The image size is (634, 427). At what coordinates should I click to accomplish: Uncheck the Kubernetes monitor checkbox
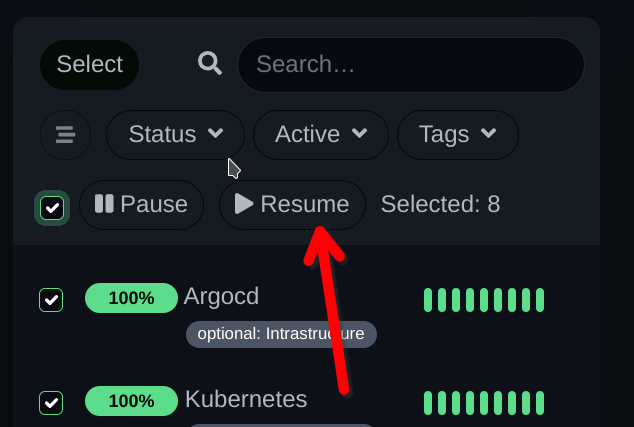[51, 403]
